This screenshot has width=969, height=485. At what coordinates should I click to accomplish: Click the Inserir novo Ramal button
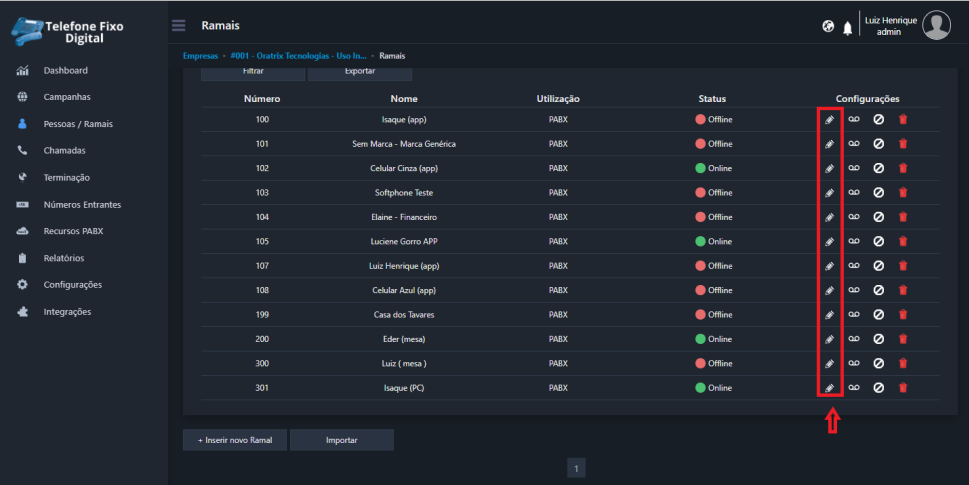coord(235,440)
